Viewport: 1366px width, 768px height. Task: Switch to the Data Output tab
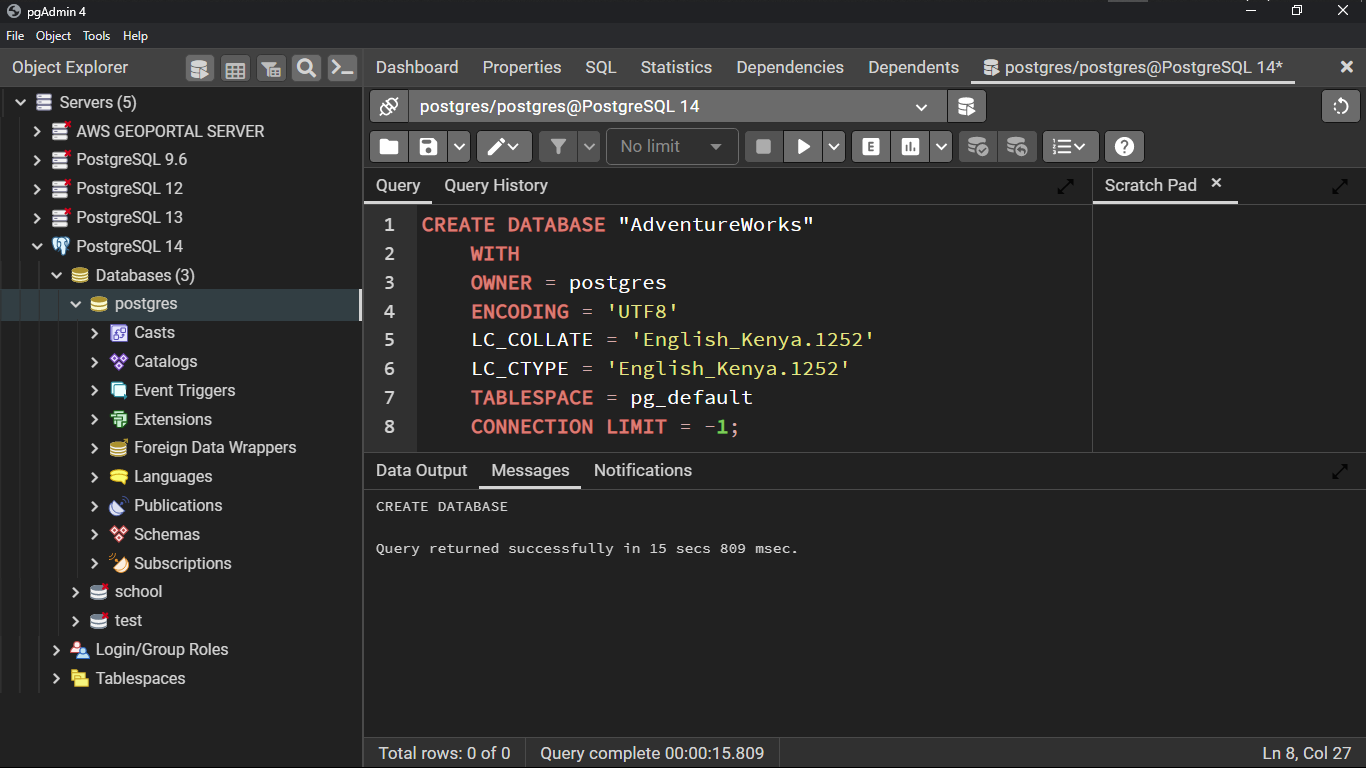tap(421, 470)
